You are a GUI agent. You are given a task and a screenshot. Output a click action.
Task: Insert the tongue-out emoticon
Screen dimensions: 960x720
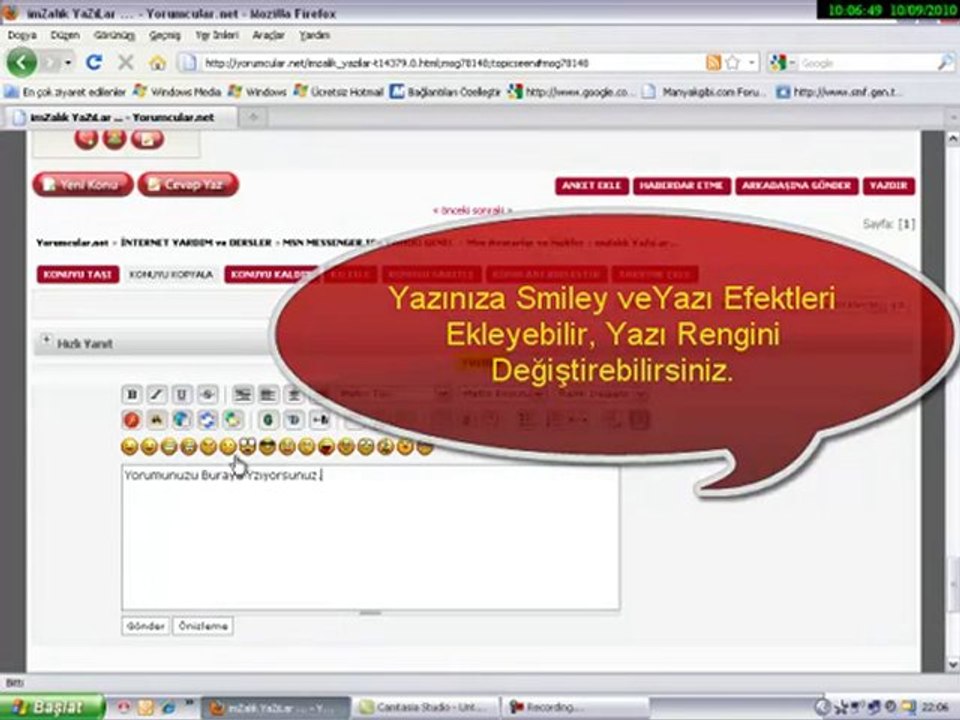(x=326, y=447)
